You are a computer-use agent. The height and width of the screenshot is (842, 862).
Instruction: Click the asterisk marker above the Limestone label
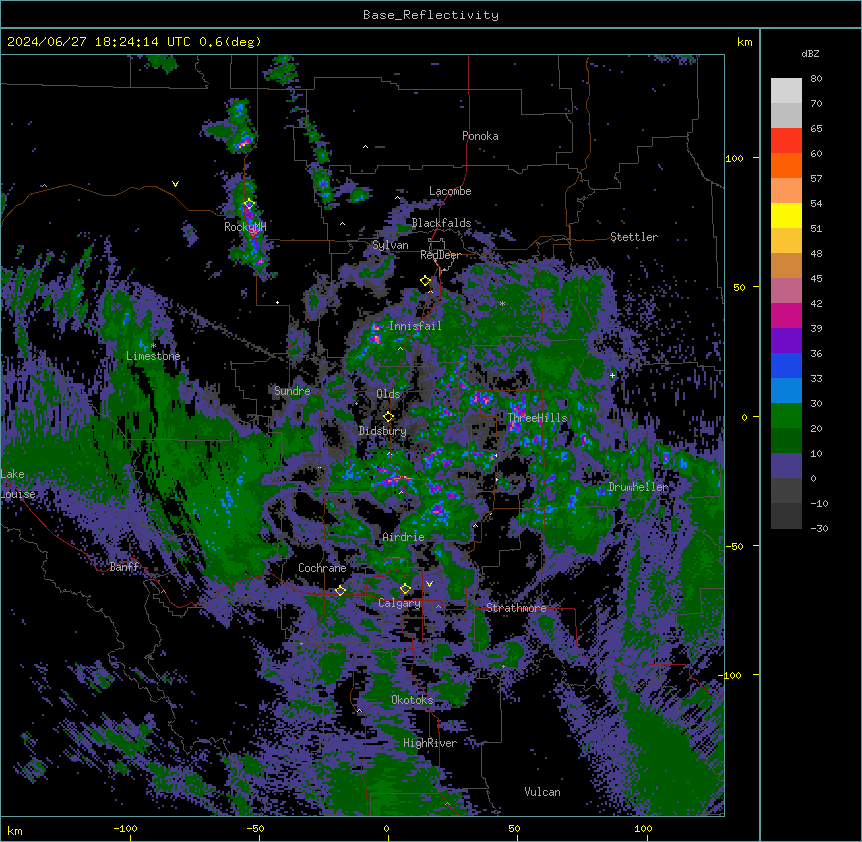153,346
